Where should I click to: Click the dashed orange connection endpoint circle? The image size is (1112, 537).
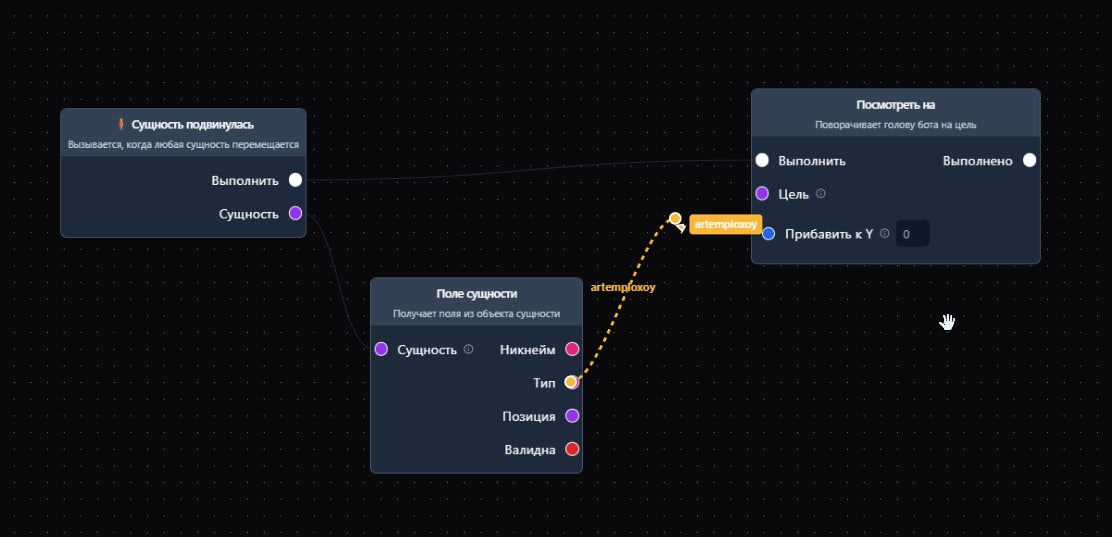tap(675, 218)
